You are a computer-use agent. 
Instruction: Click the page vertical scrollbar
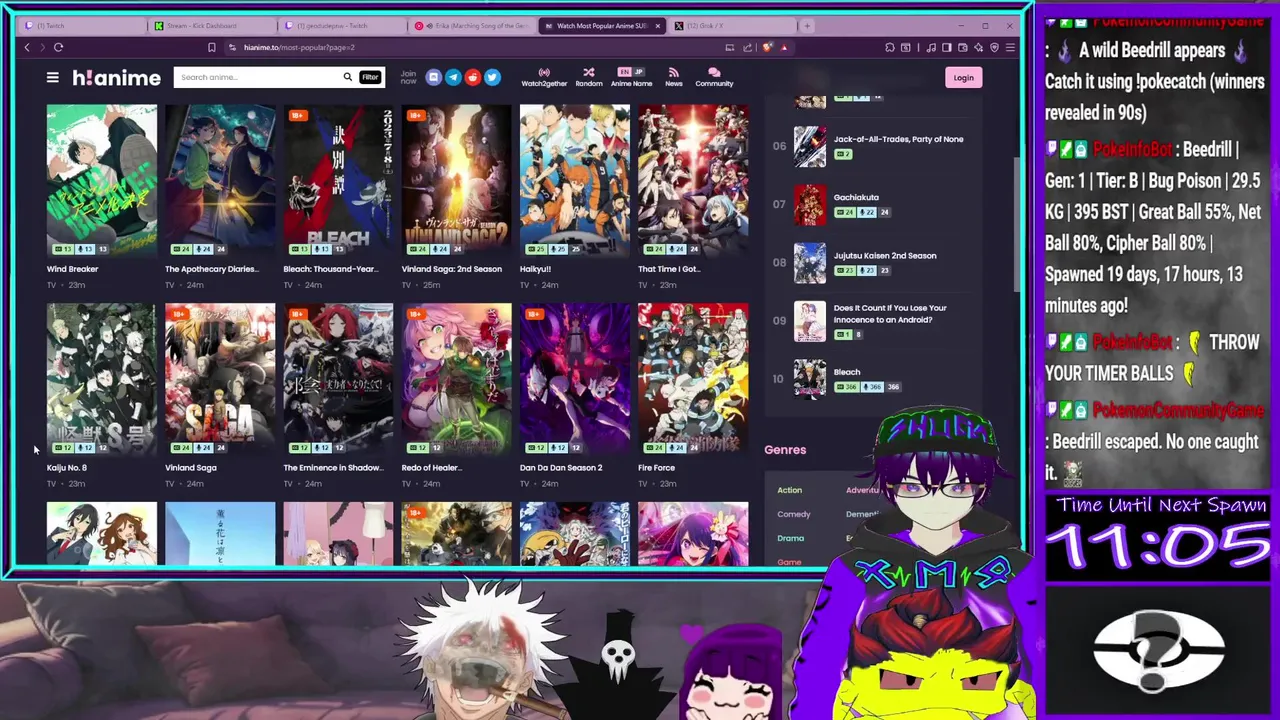coord(1018,225)
